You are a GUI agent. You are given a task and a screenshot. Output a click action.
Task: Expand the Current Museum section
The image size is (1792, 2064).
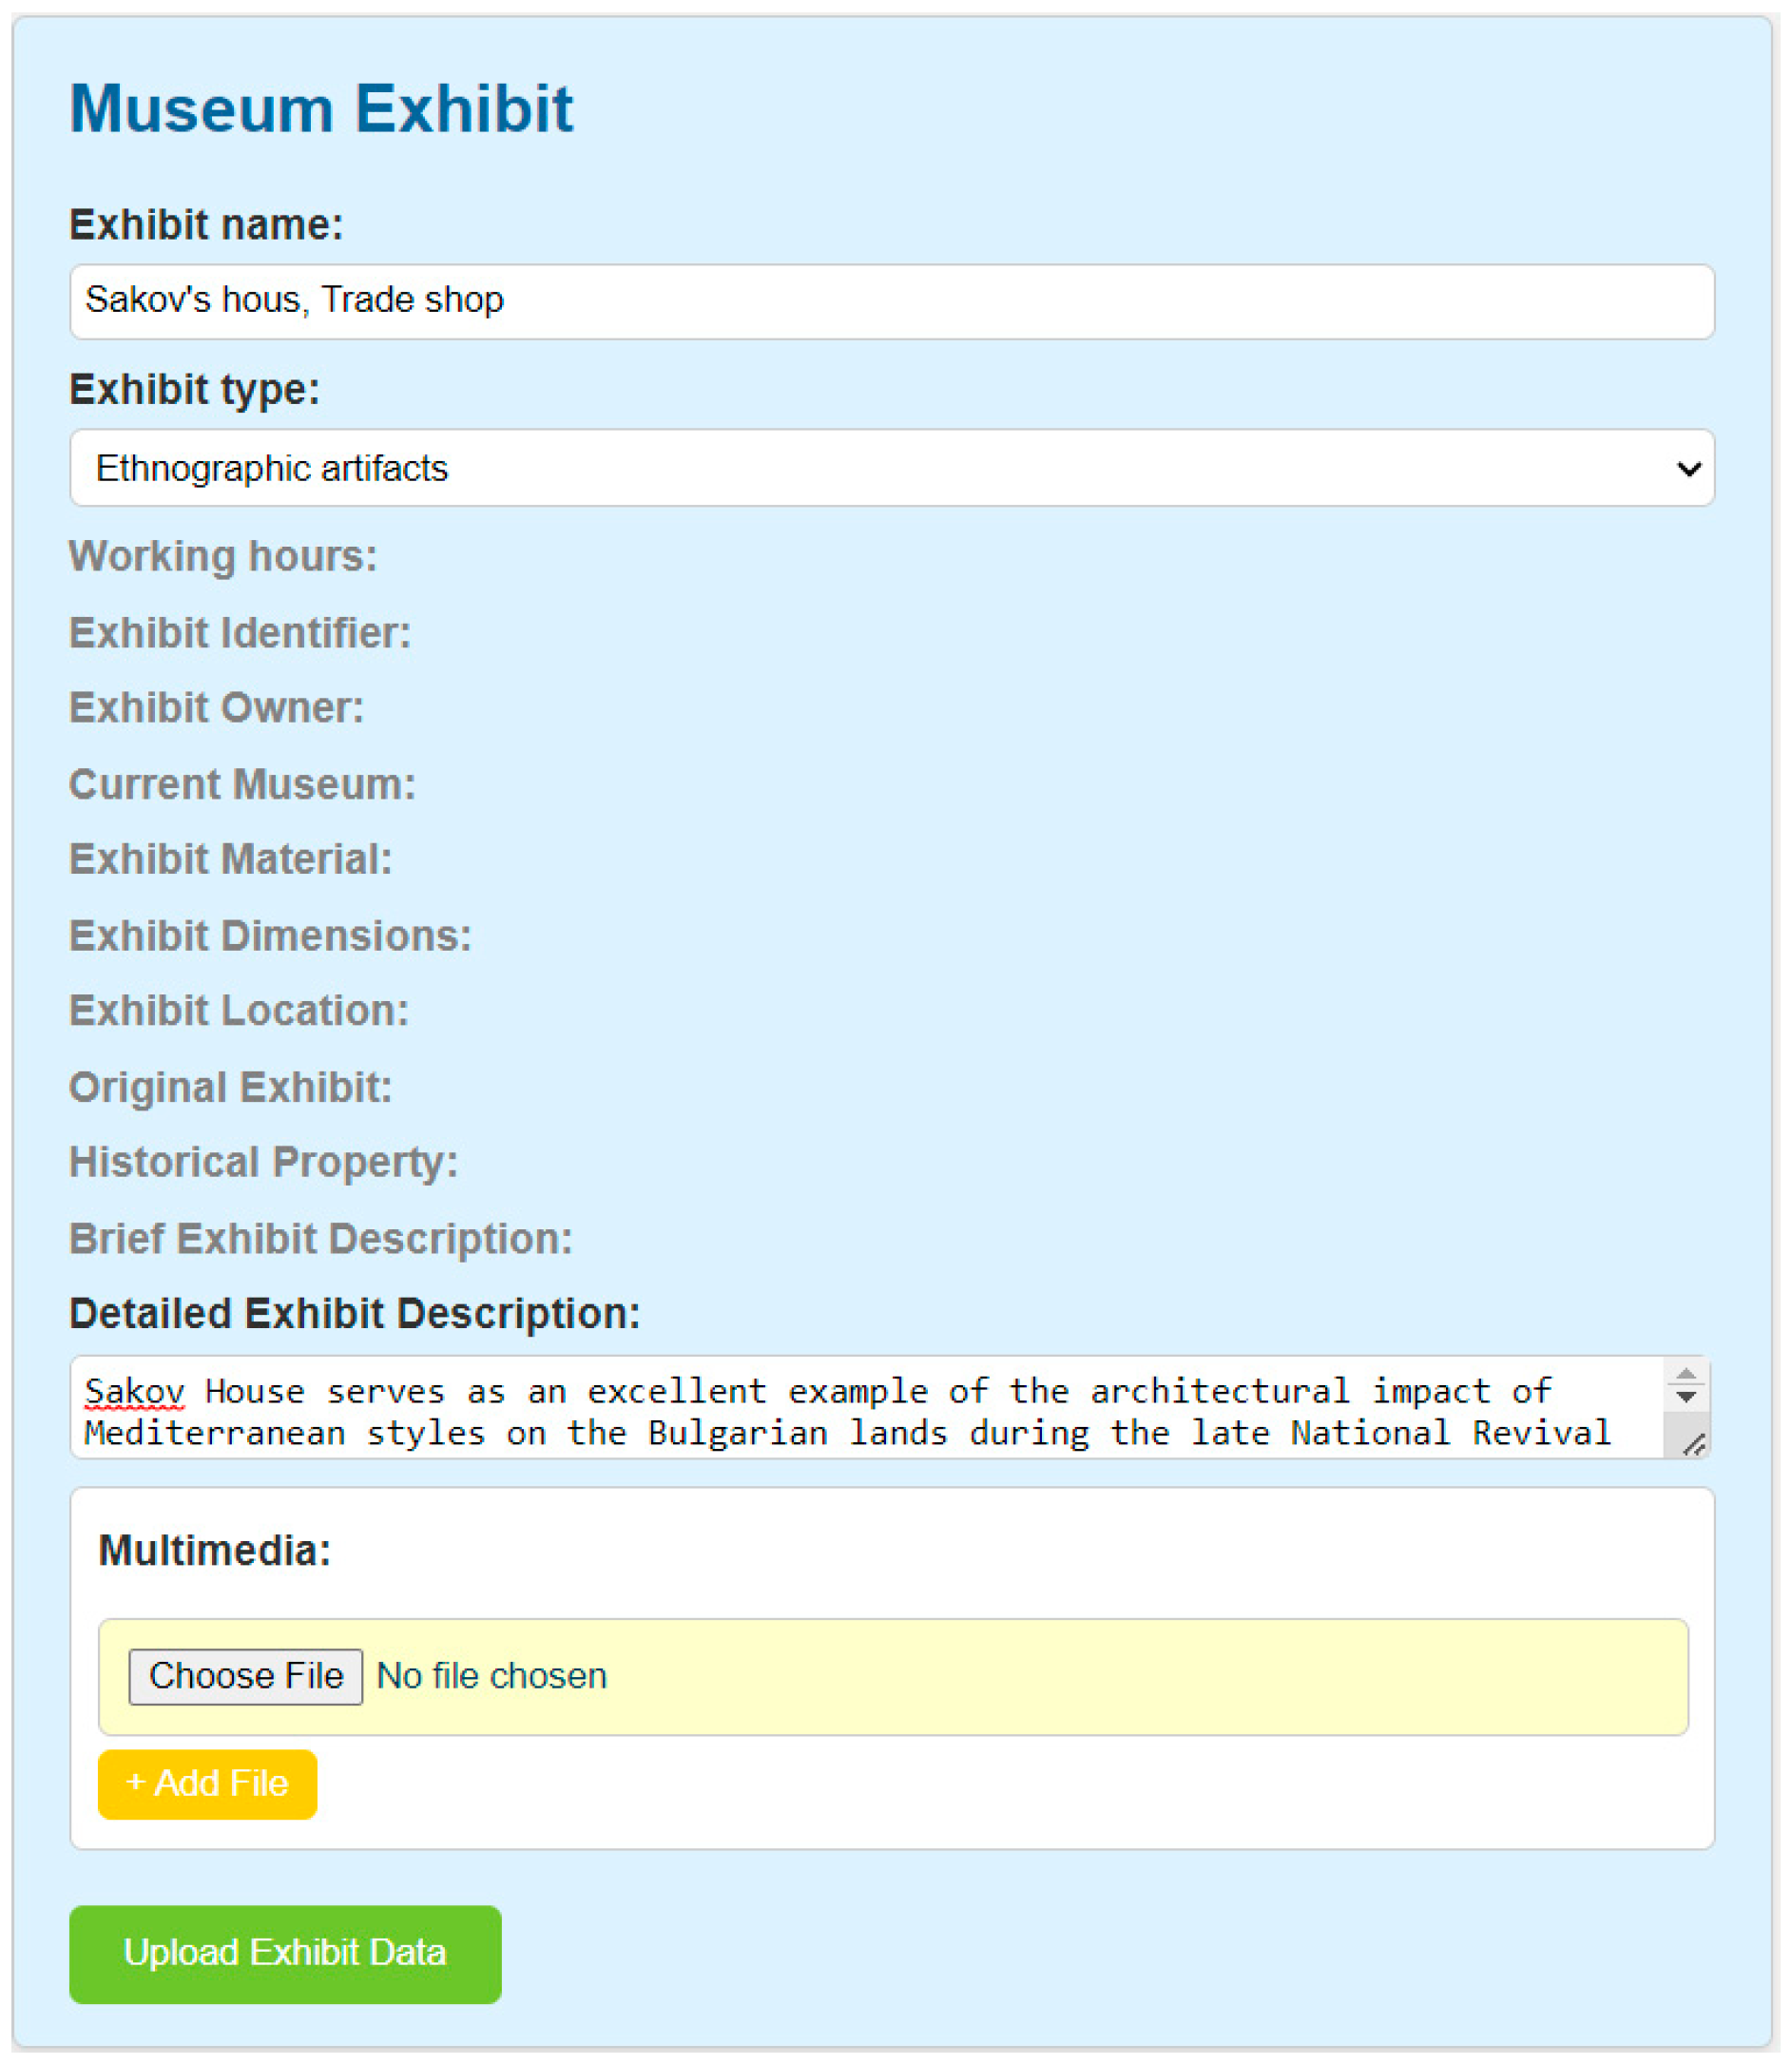[242, 784]
